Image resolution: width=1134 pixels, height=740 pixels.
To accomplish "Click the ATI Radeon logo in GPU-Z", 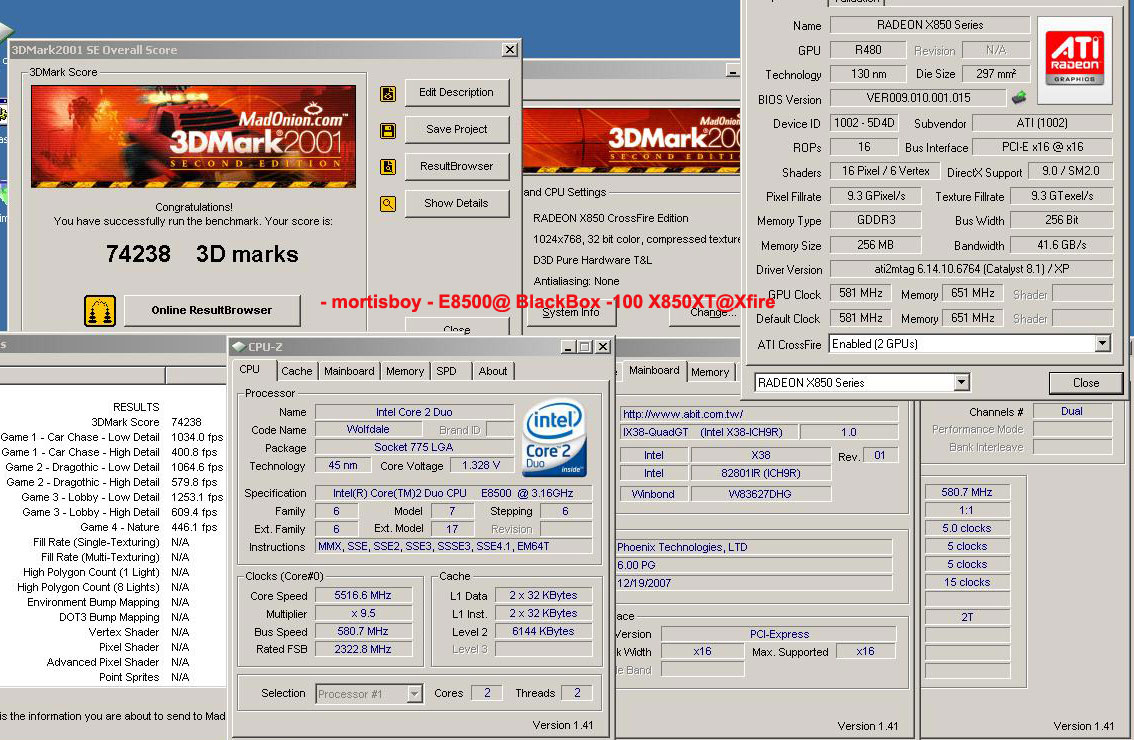I will click(1075, 60).
